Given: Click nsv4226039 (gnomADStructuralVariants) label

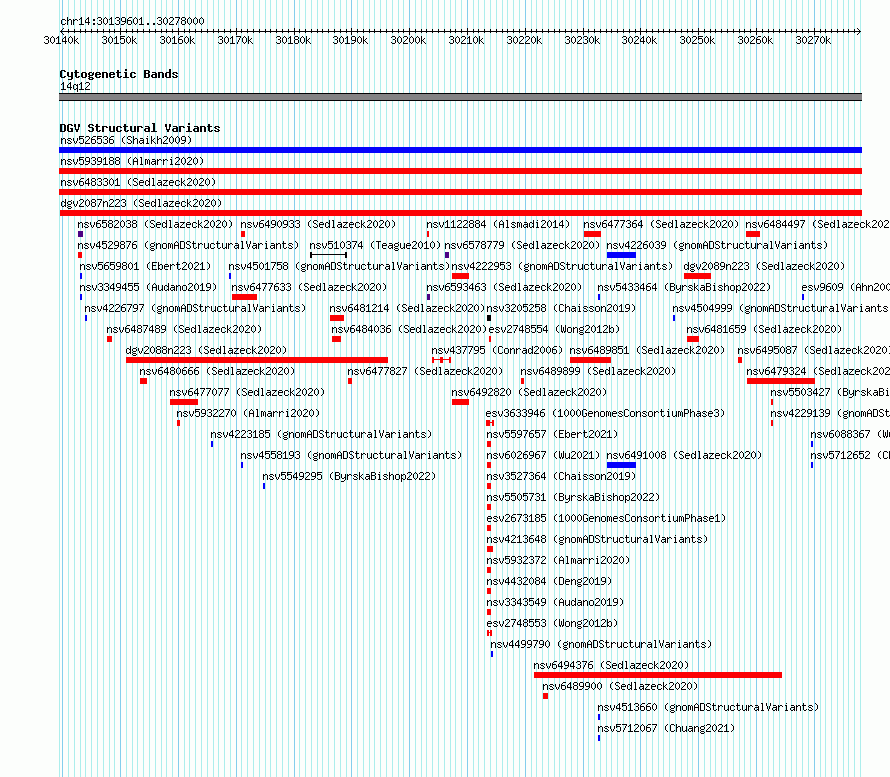Looking at the screenshot, I should (x=717, y=245).
